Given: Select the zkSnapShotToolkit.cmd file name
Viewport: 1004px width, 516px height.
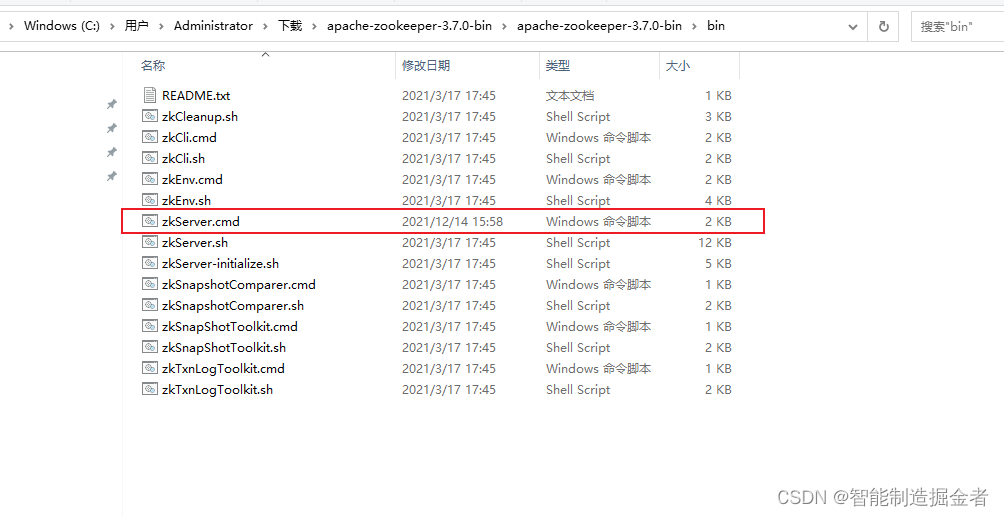Looking at the screenshot, I should pyautogui.click(x=230, y=327).
